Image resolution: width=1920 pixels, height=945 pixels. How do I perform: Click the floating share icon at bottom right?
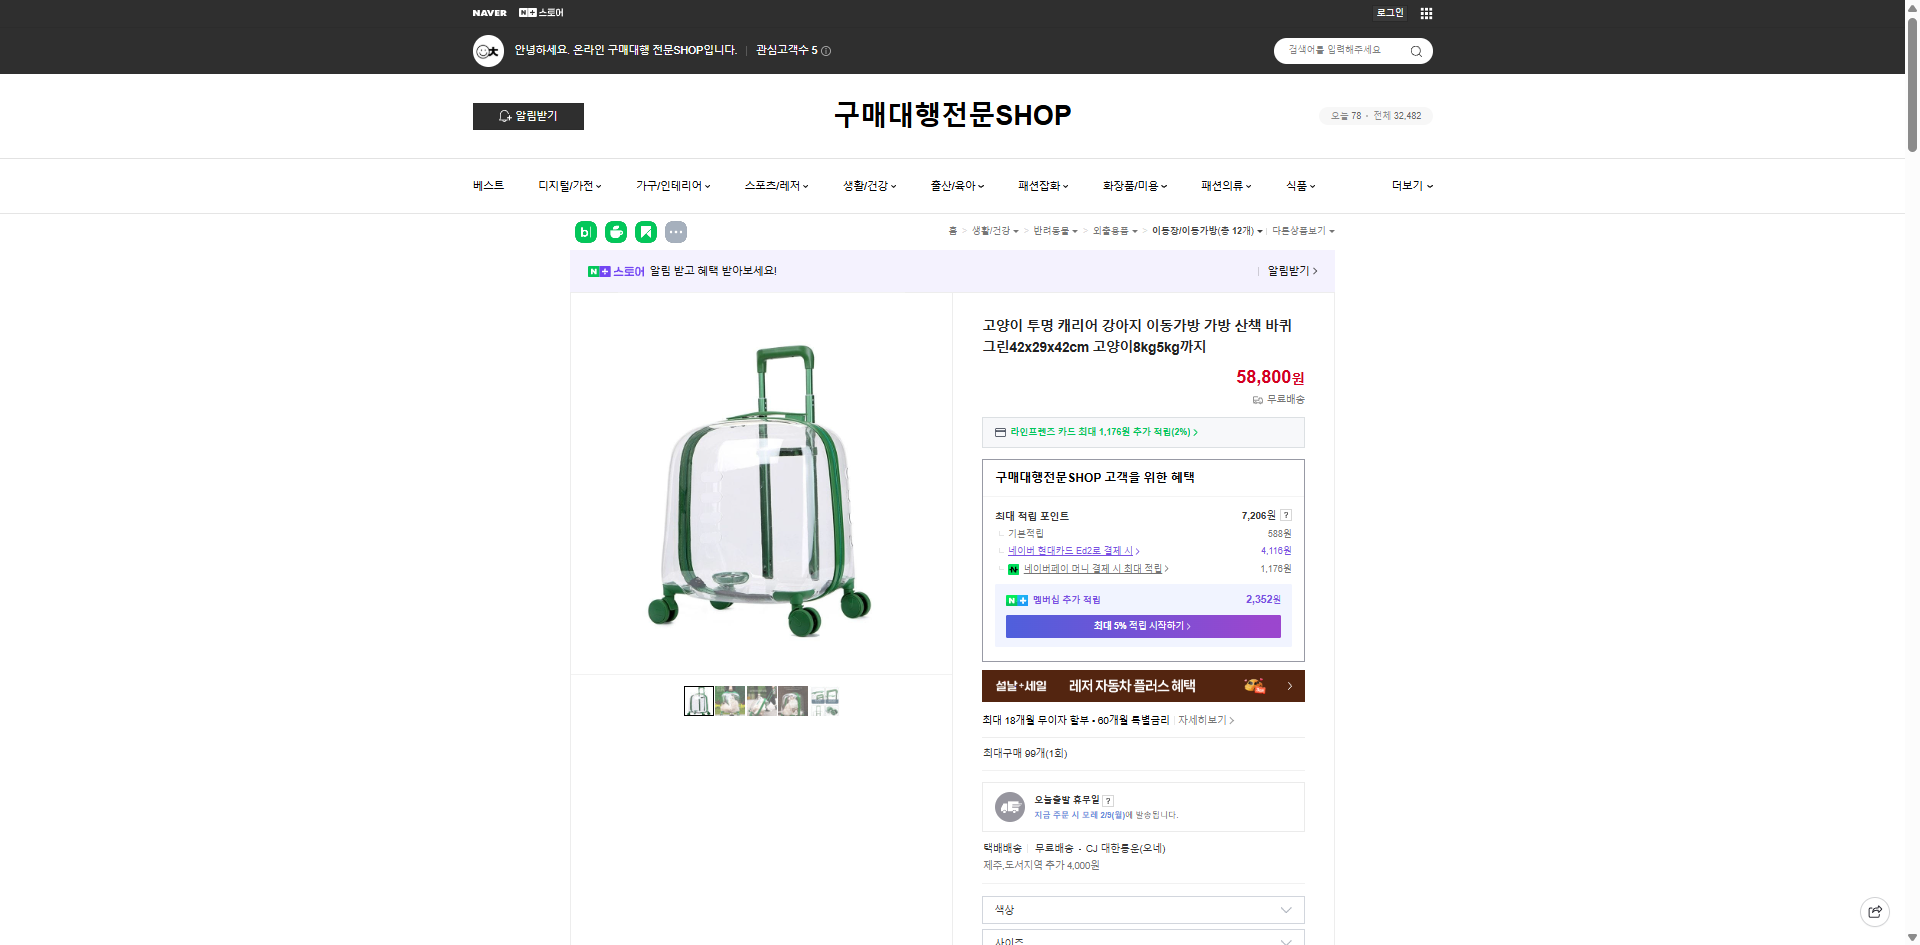tap(1874, 911)
